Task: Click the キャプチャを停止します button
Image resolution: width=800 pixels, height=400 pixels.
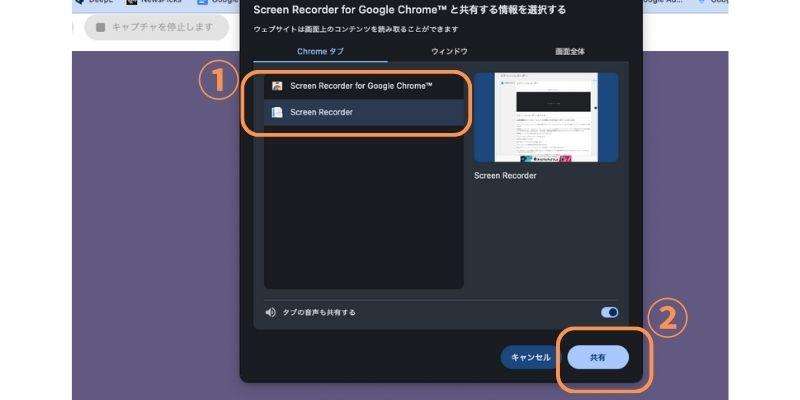Action: (x=157, y=28)
